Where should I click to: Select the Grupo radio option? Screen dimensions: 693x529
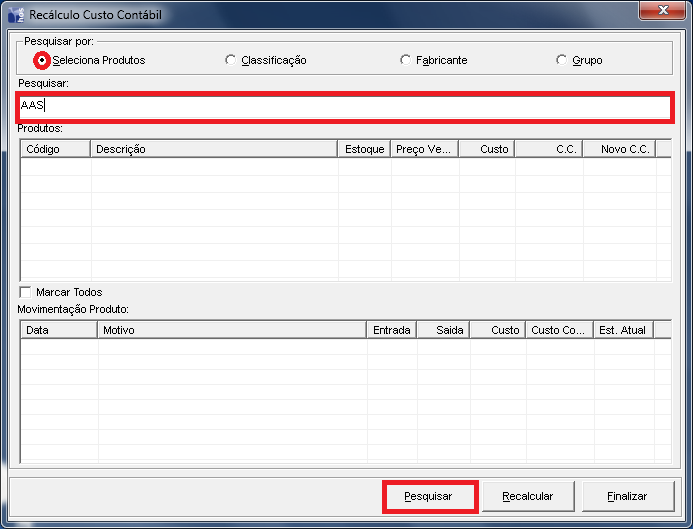[561, 60]
